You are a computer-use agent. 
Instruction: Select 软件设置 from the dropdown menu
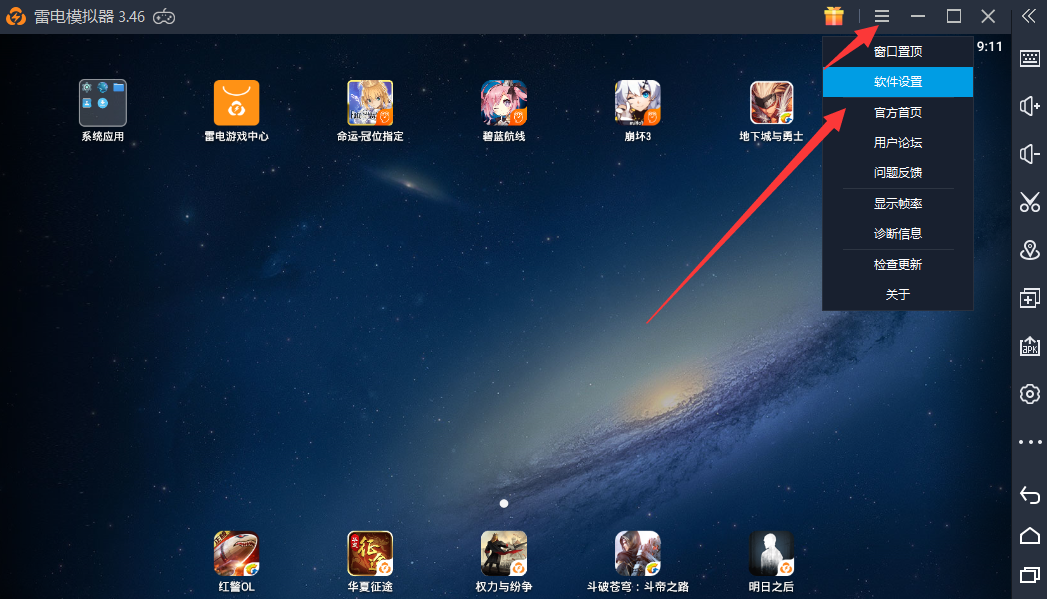click(897, 82)
